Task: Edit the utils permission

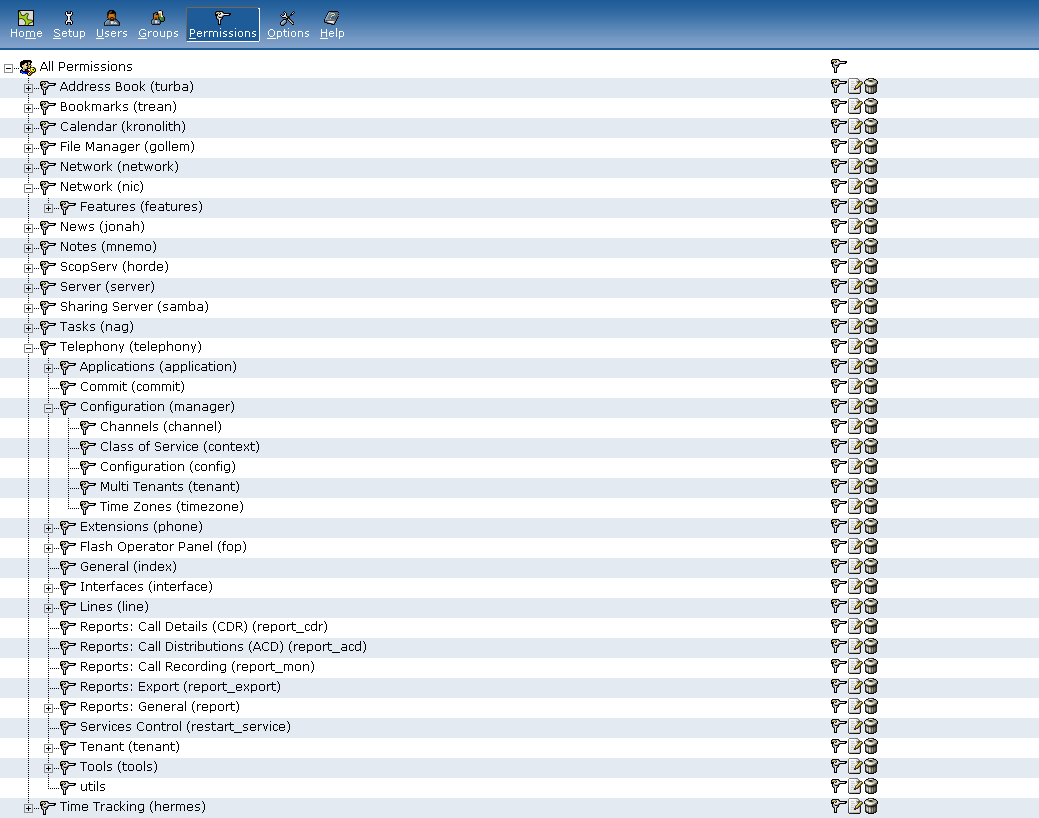Action: click(855, 786)
